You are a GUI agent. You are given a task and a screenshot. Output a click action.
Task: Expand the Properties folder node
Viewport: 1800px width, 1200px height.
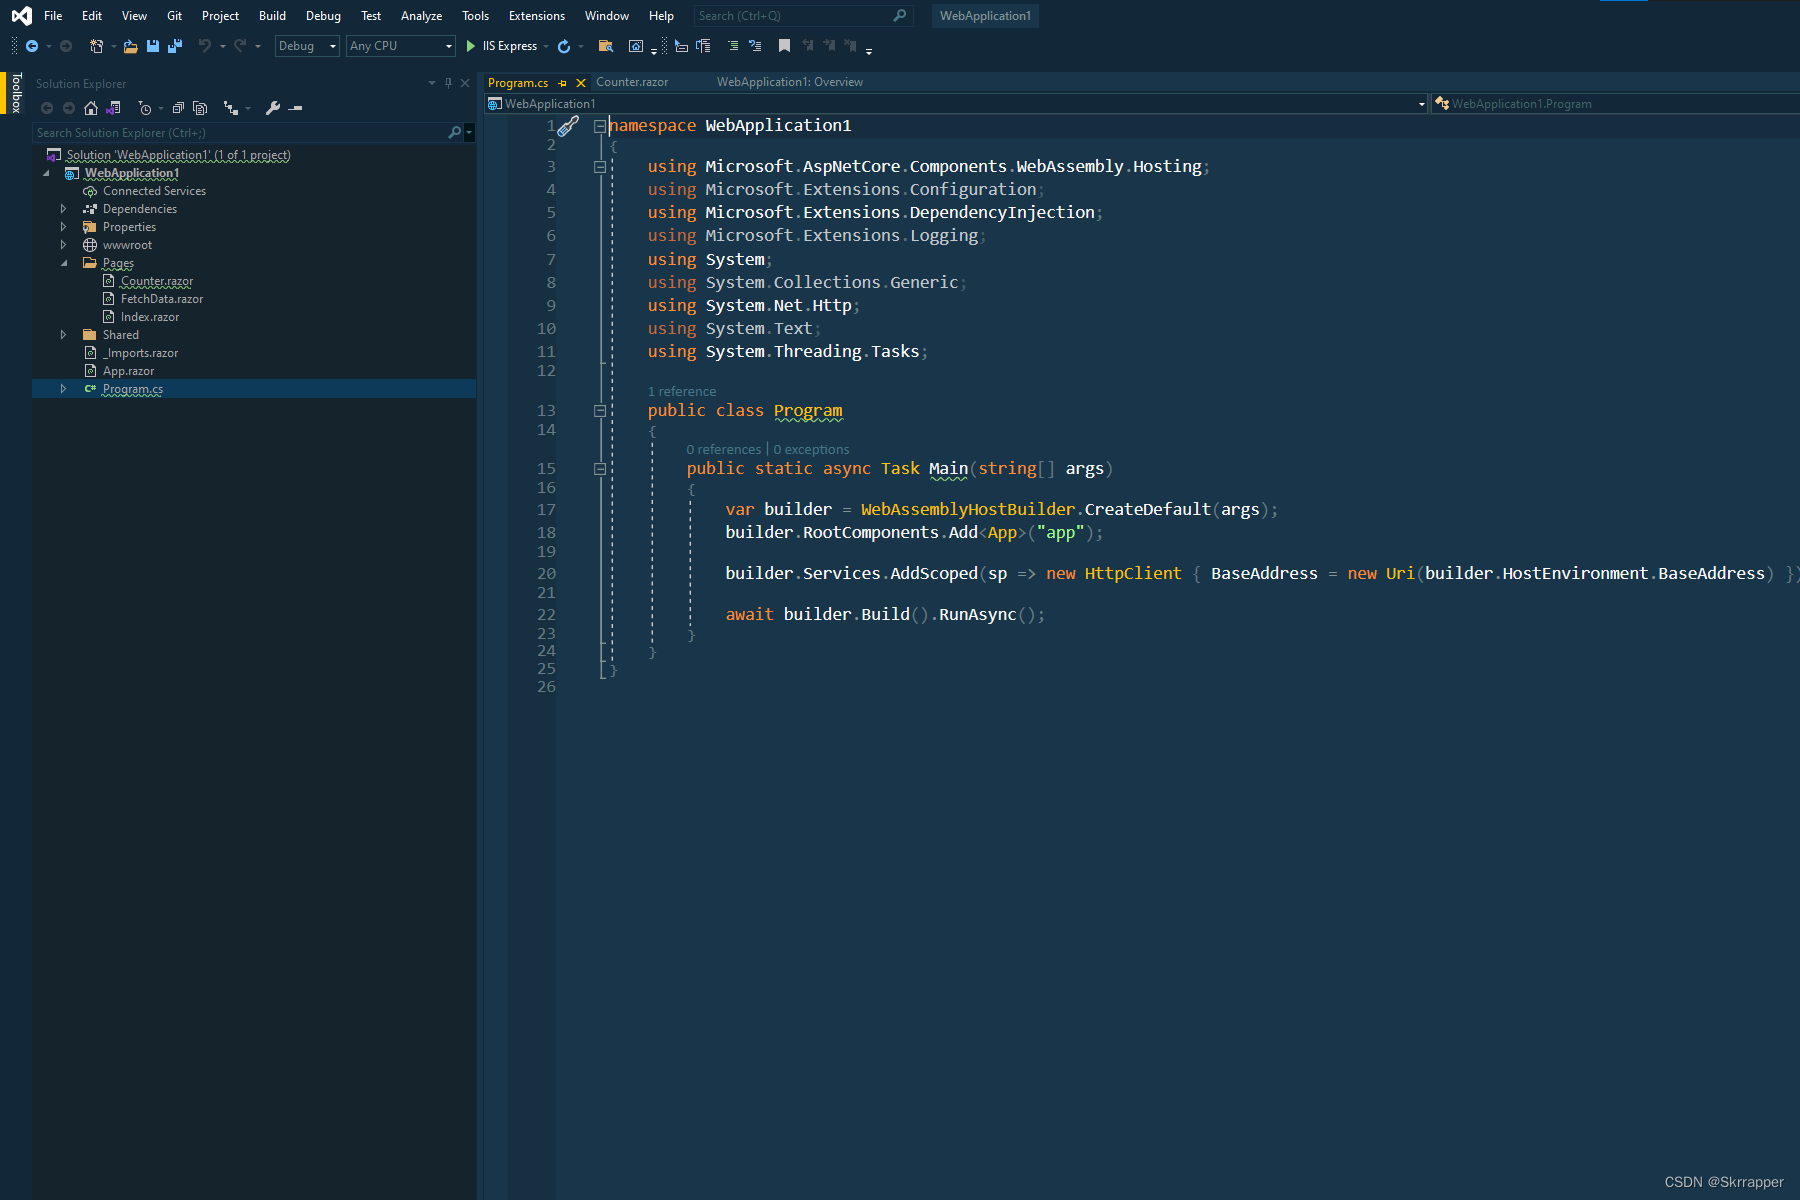point(63,227)
